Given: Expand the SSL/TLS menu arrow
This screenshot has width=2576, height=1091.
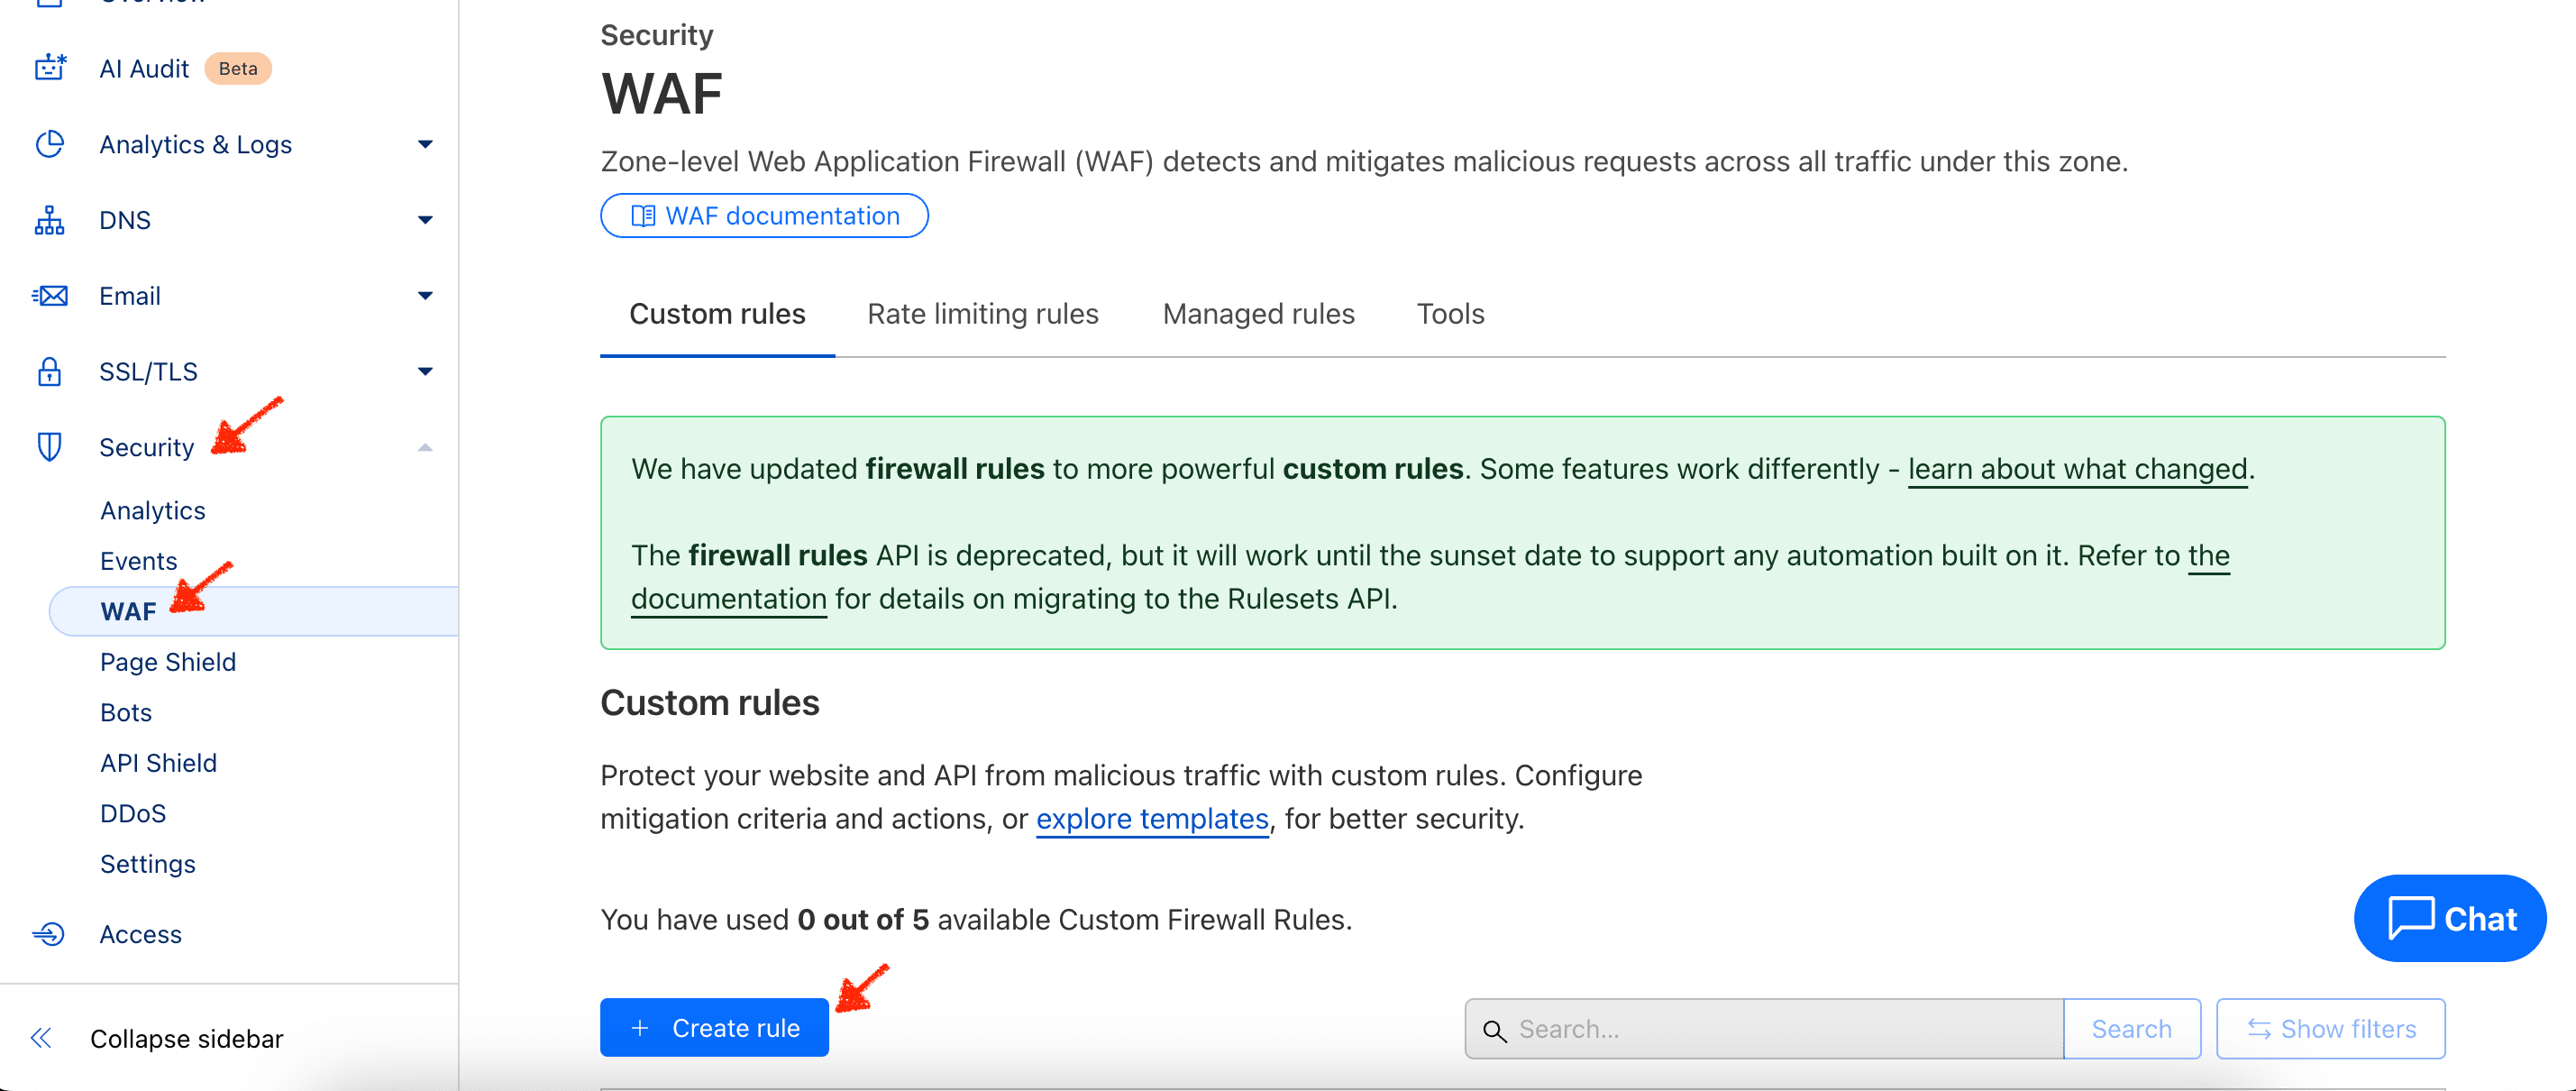Looking at the screenshot, I should (x=425, y=372).
